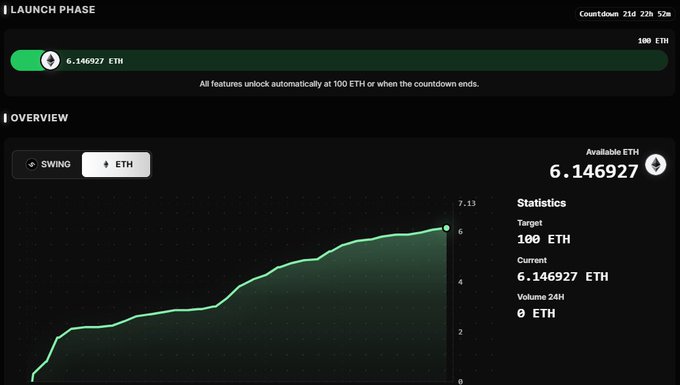680x385 pixels.
Task: Click the Countdown 21d 22h 52m badge
Action: coord(624,14)
